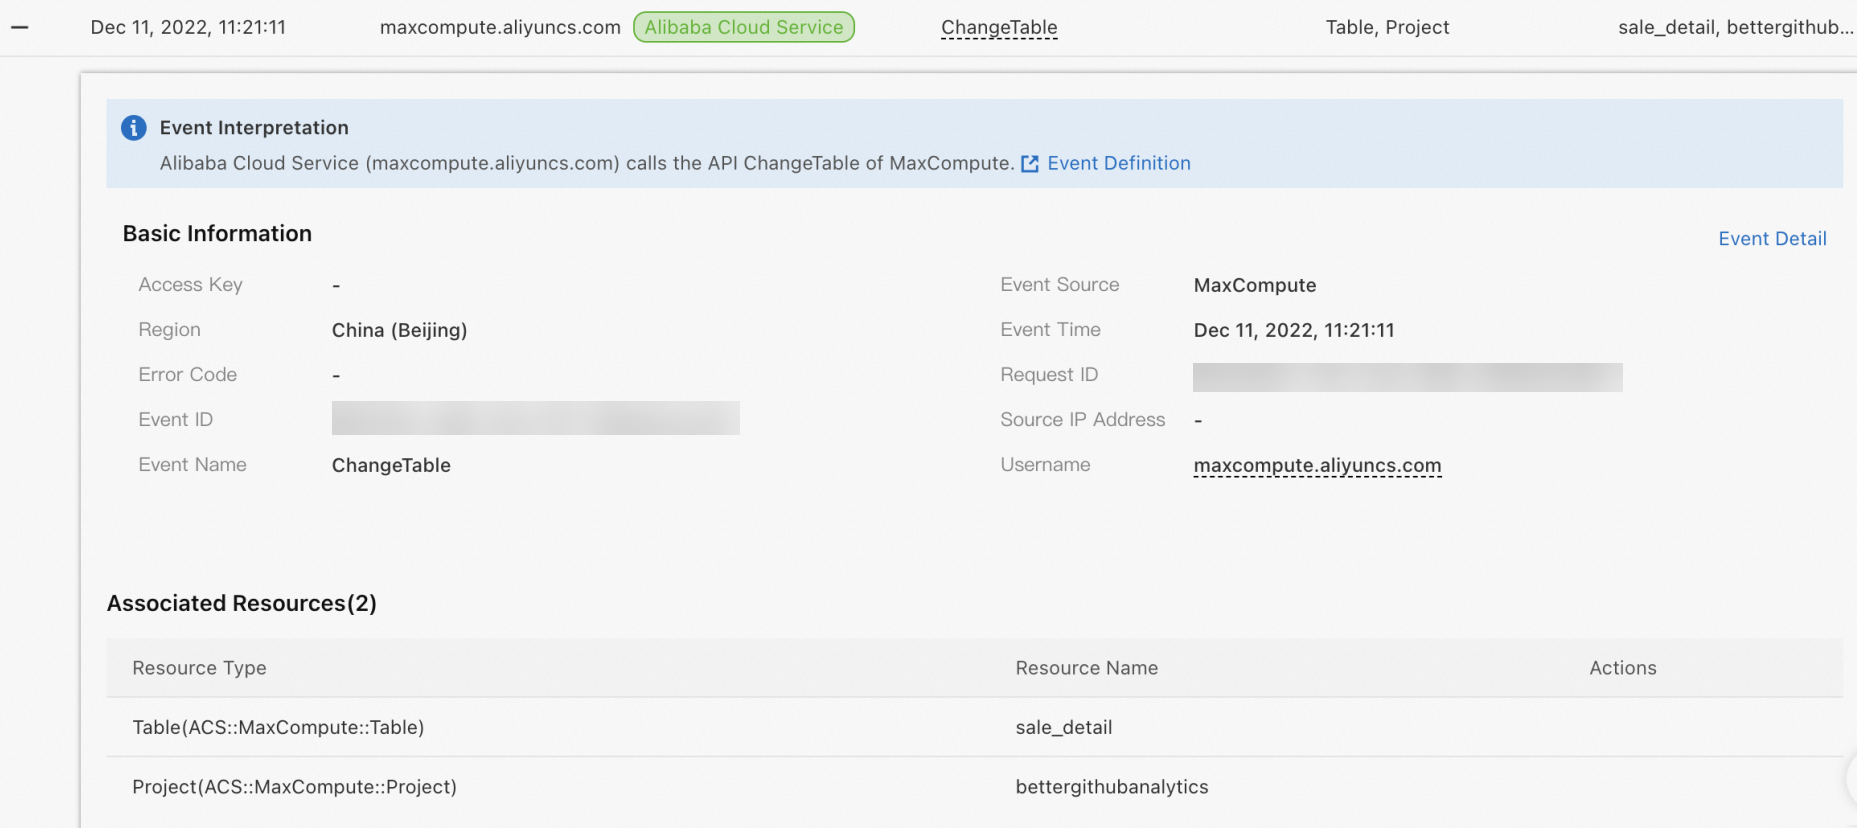This screenshot has height=828, width=1857.
Task: Click the Event Interpretation description sentence
Action: coord(587,163)
